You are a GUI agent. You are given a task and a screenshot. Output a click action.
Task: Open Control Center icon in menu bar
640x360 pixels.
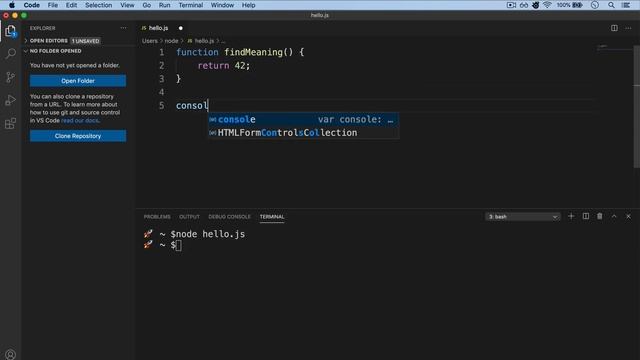626,5
